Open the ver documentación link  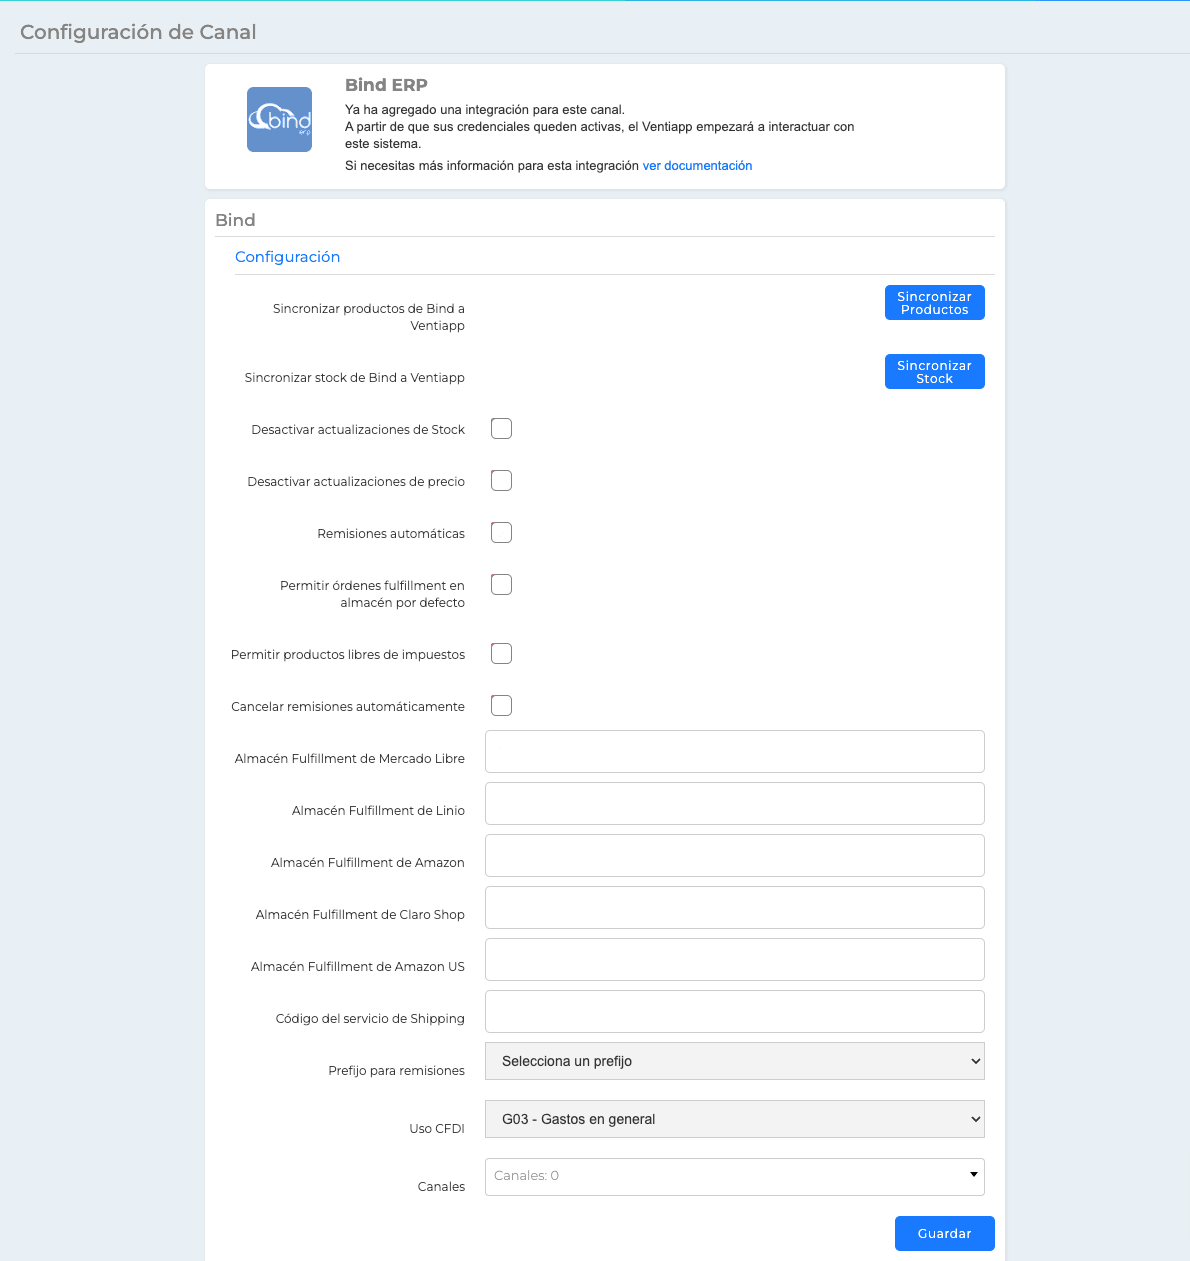[x=697, y=166]
